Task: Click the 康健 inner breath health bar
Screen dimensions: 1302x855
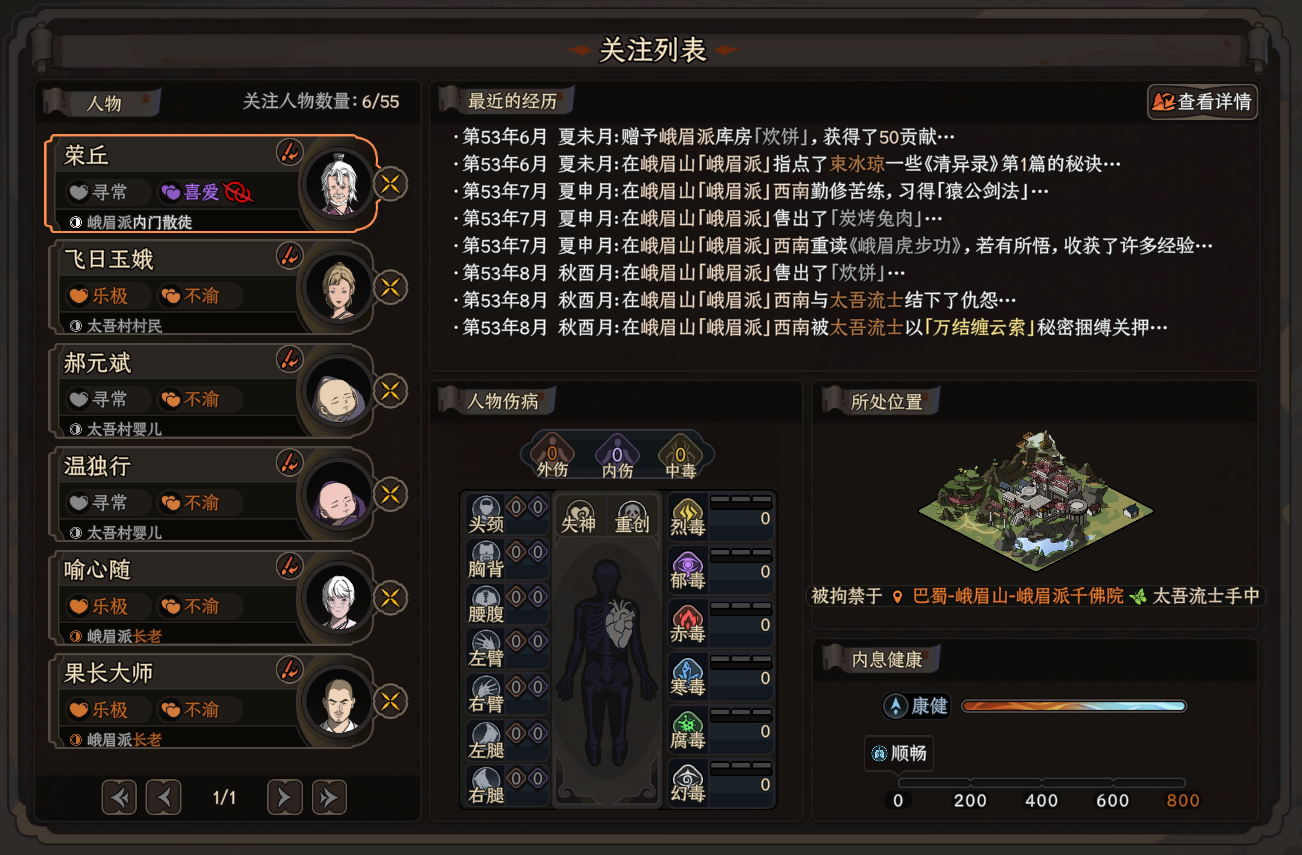Action: click(x=1074, y=706)
